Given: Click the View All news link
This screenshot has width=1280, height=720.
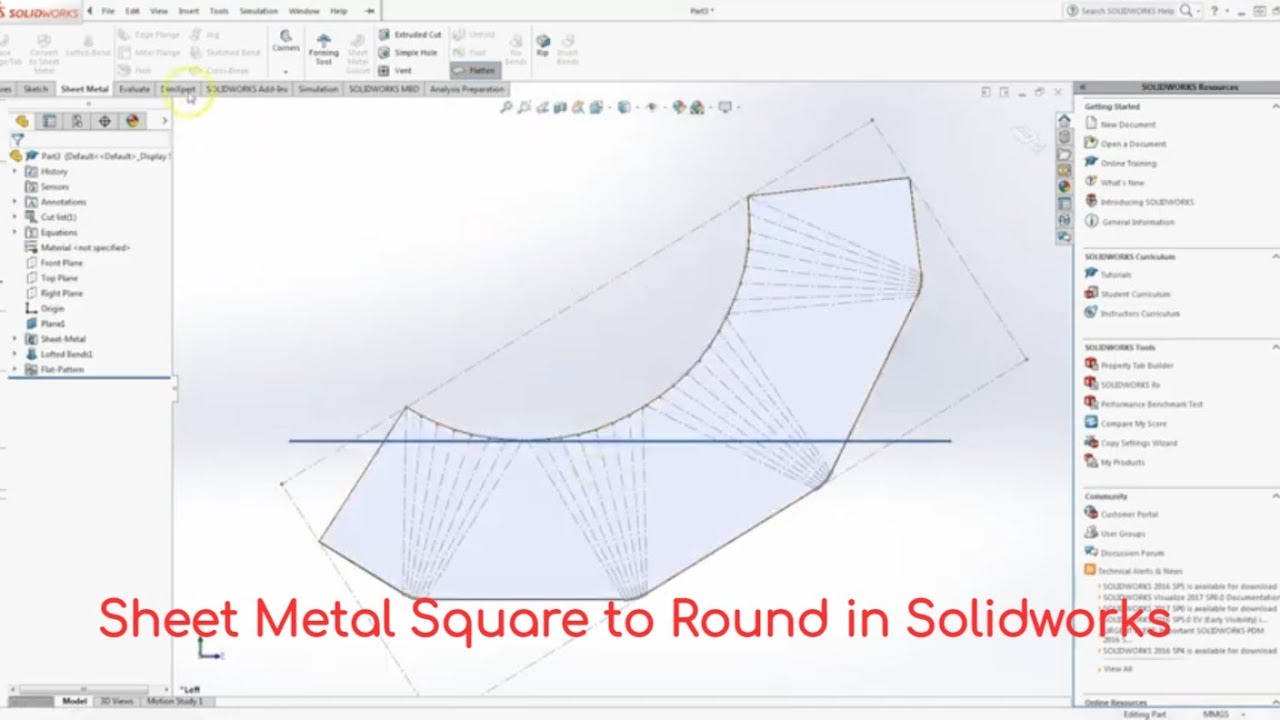Looking at the screenshot, I should (1118, 669).
